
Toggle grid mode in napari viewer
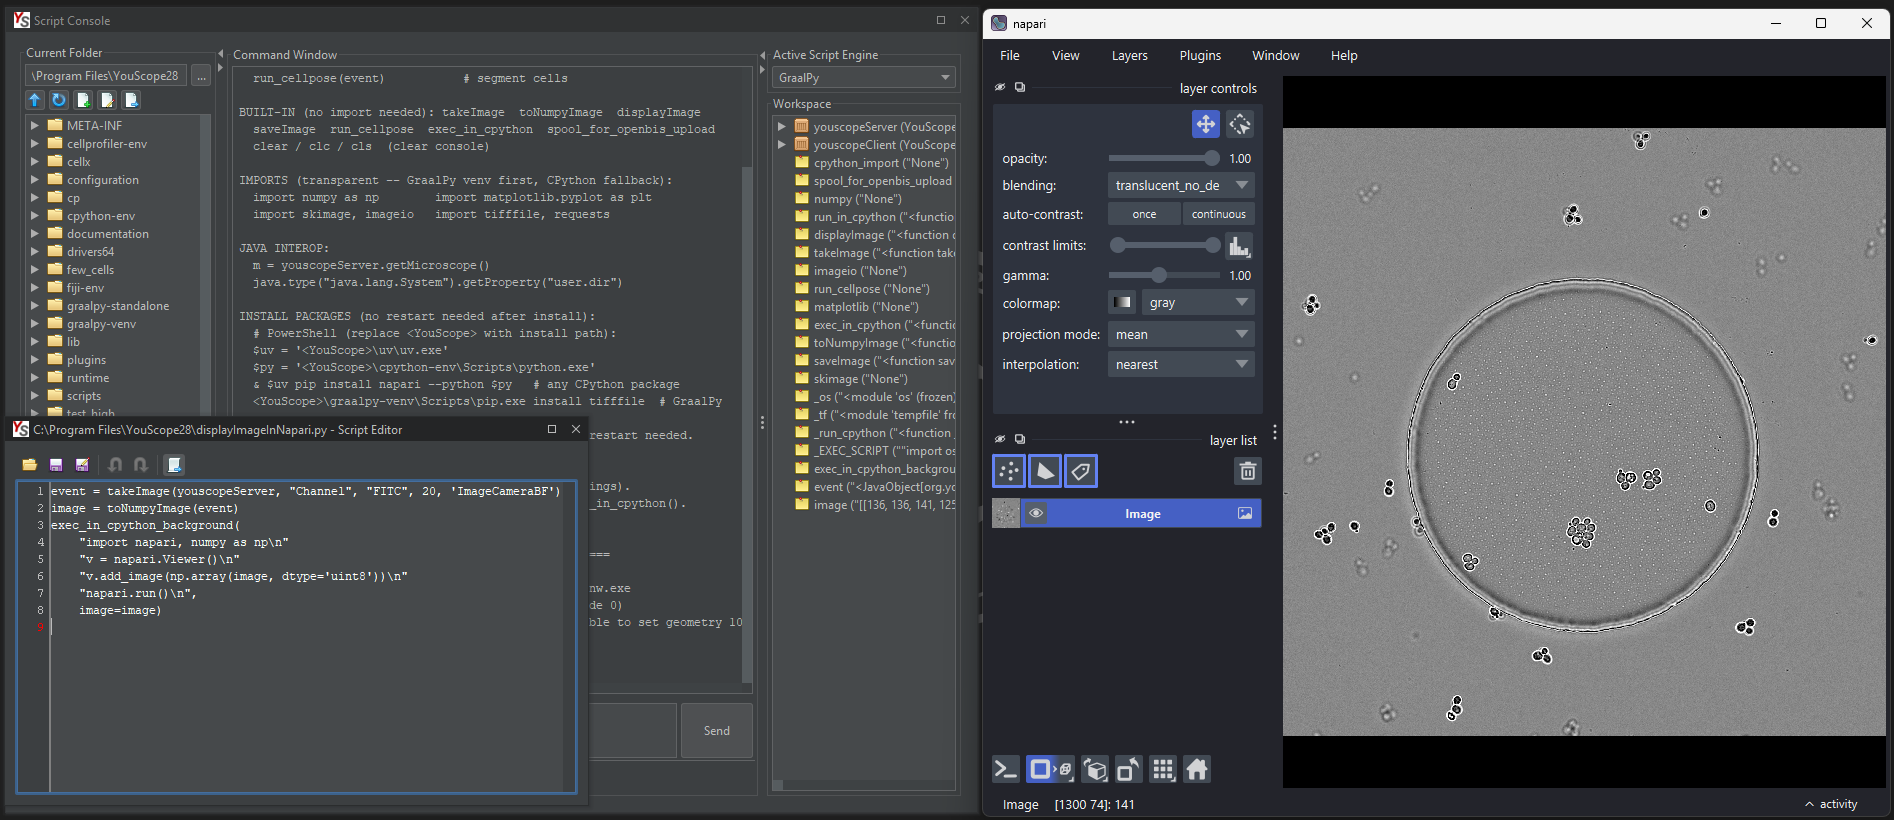click(x=1163, y=769)
